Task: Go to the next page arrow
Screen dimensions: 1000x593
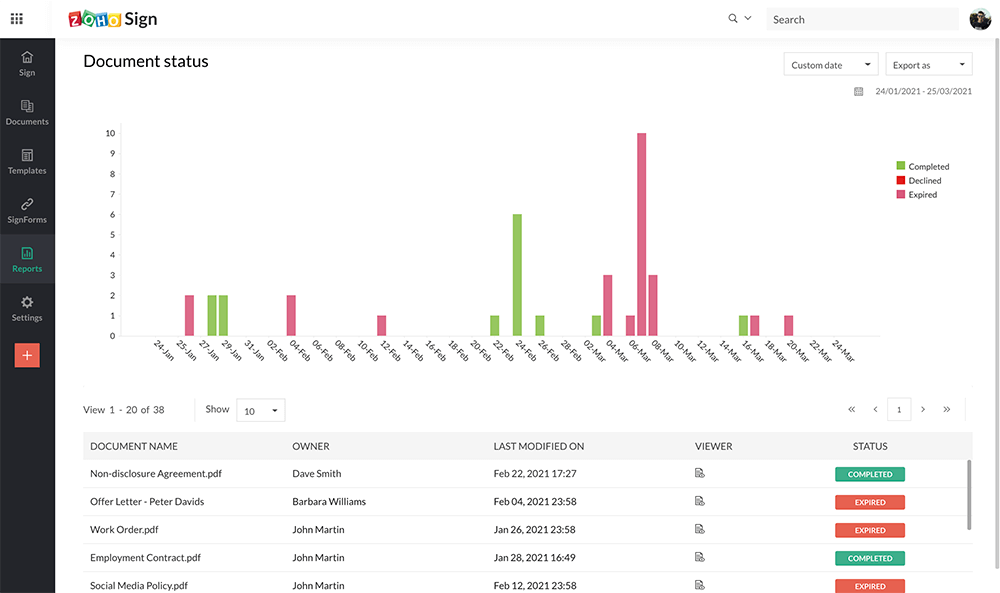Action: [923, 409]
